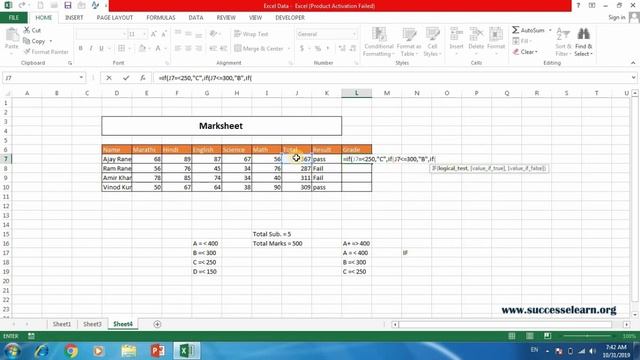The width and height of the screenshot is (640, 360).
Task: Open the file explorer folder on taskbar
Action: click(x=129, y=351)
